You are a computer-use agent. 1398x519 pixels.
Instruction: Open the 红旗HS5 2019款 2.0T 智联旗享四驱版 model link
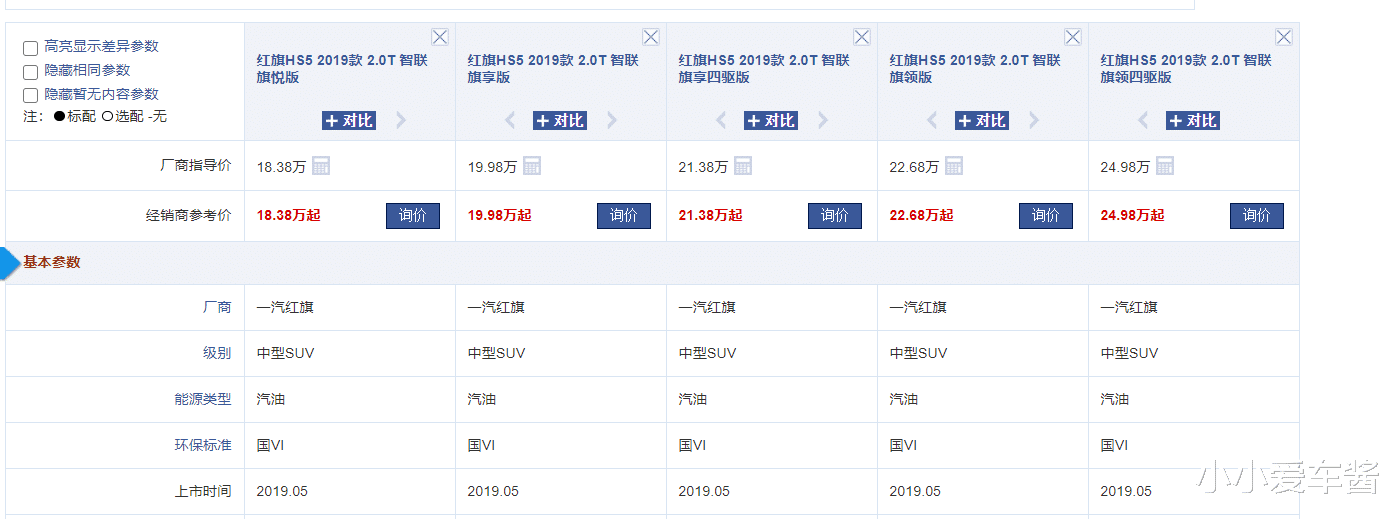pos(764,68)
